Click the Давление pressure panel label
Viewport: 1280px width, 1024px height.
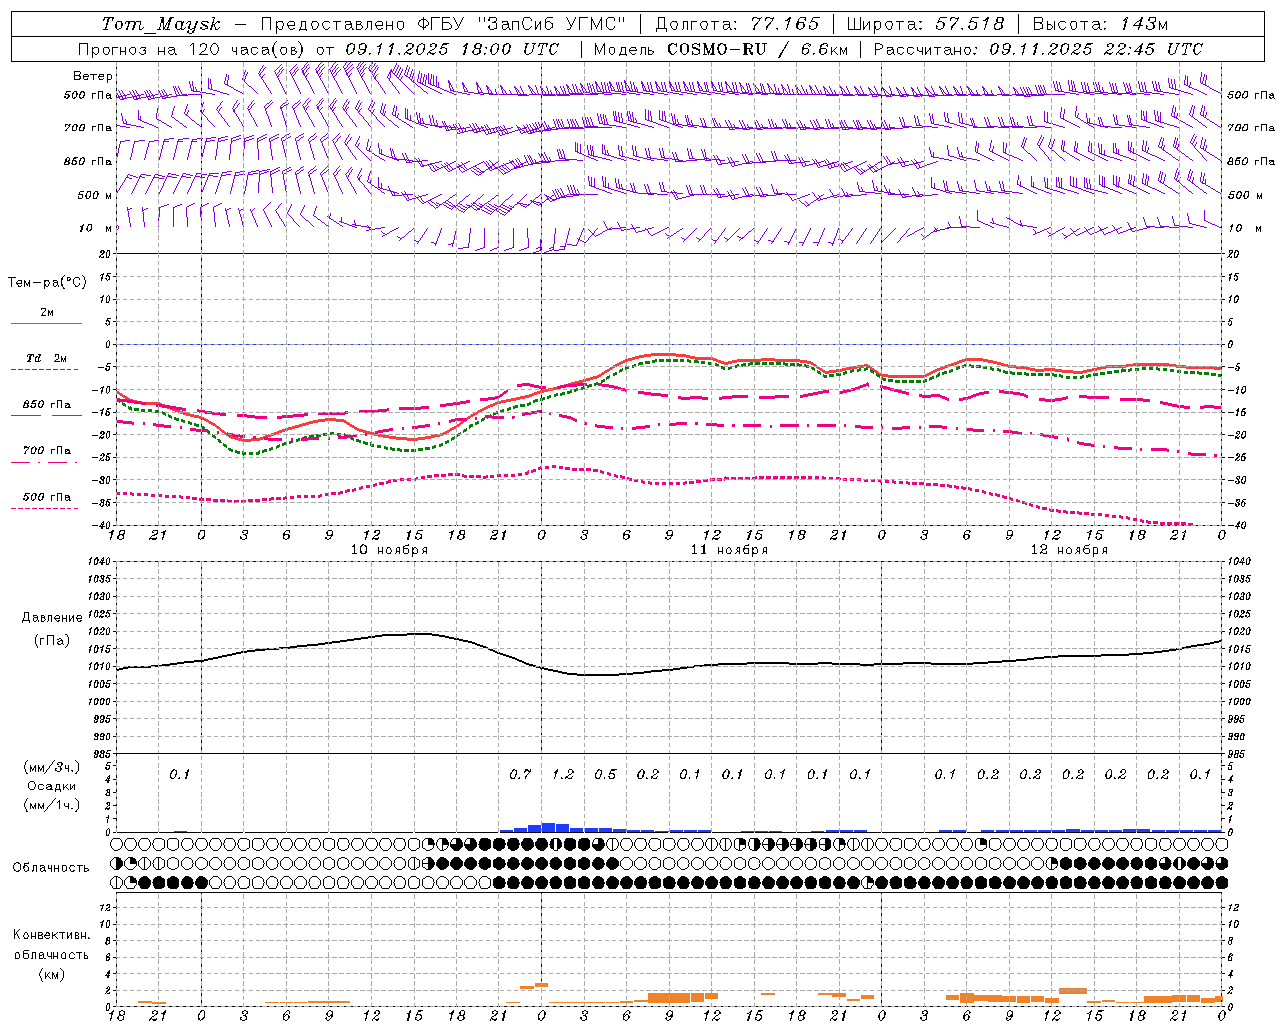pos(51,618)
